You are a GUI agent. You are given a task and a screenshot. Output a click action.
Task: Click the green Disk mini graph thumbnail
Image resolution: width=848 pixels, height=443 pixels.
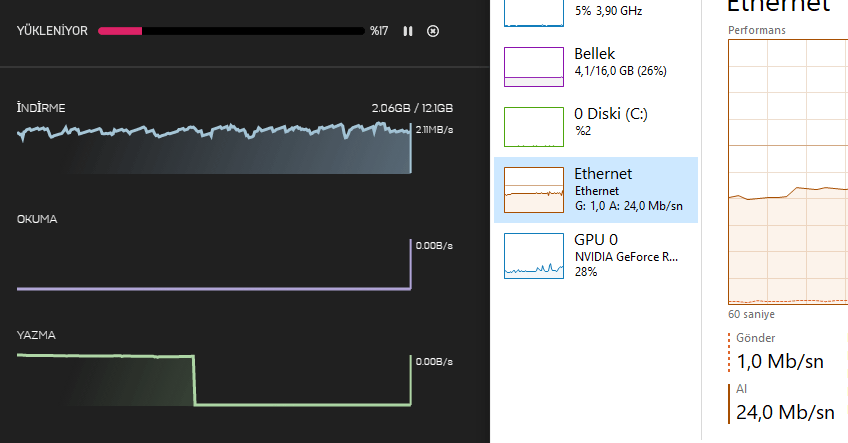pyautogui.click(x=534, y=127)
